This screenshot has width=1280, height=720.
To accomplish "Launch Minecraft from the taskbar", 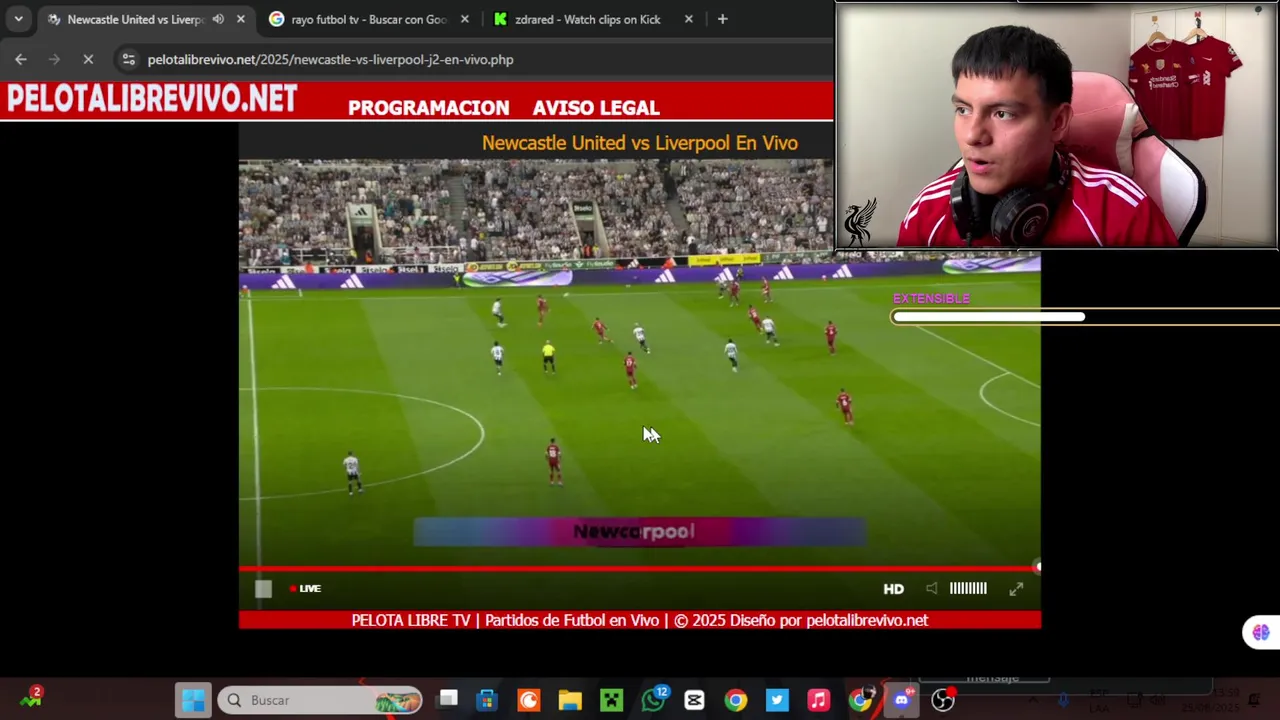I will [x=611, y=700].
